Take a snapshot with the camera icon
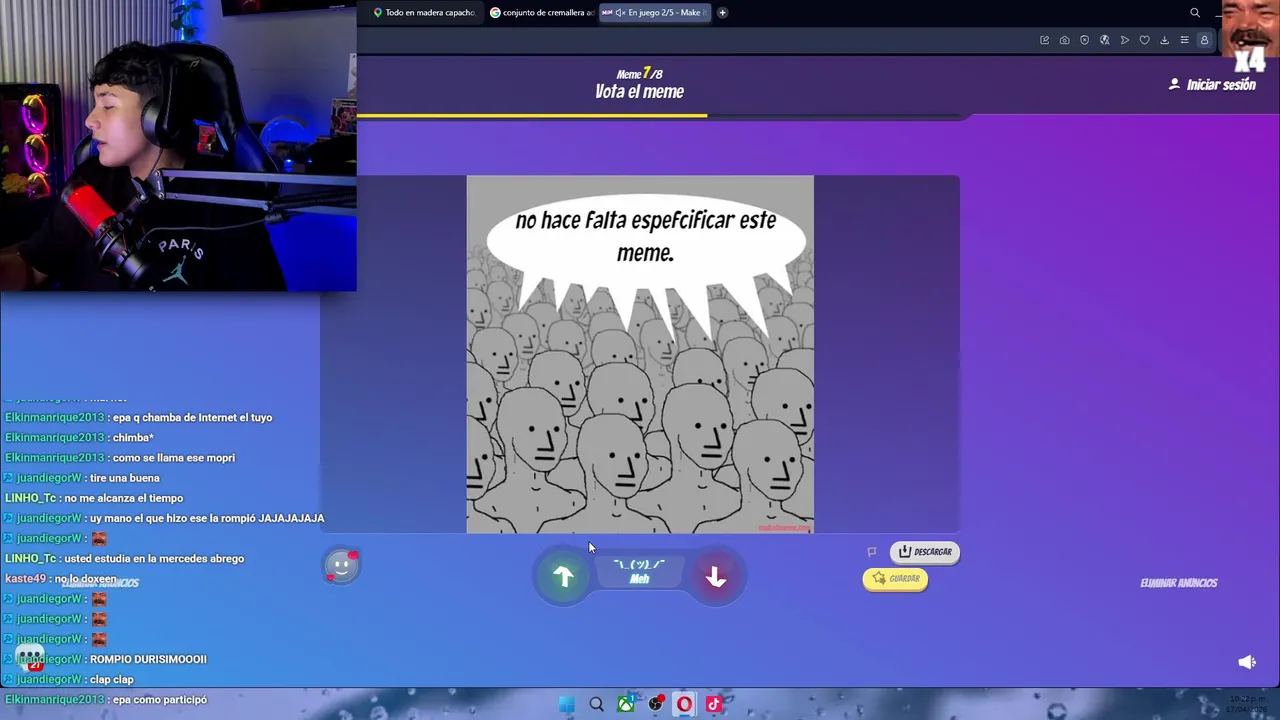The image size is (1280, 720). click(x=1065, y=40)
